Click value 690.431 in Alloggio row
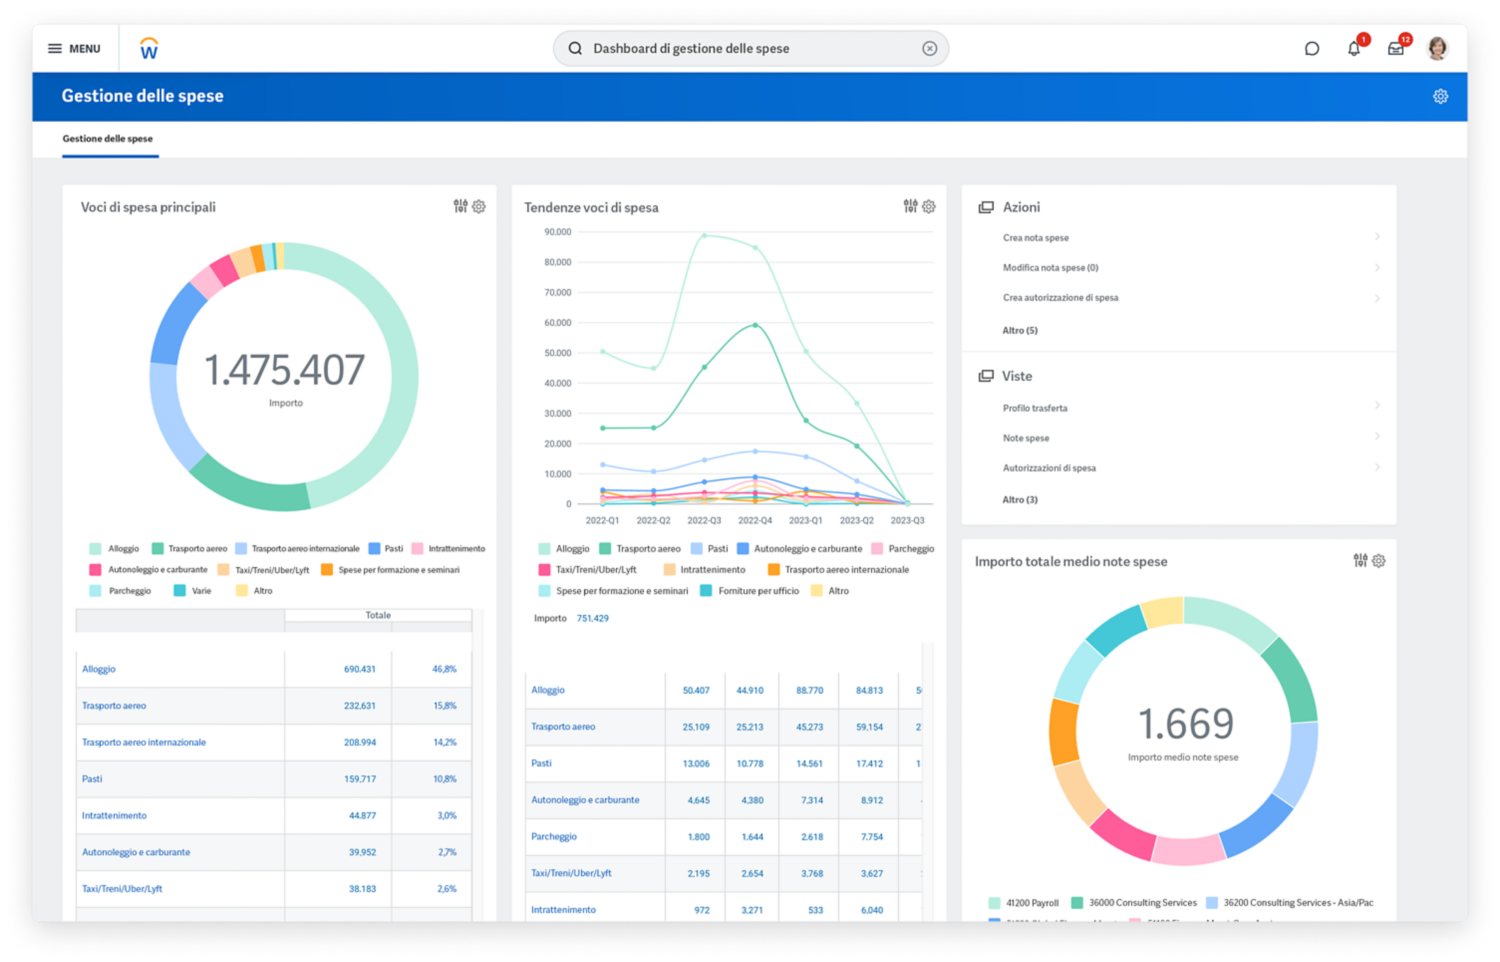 360,669
